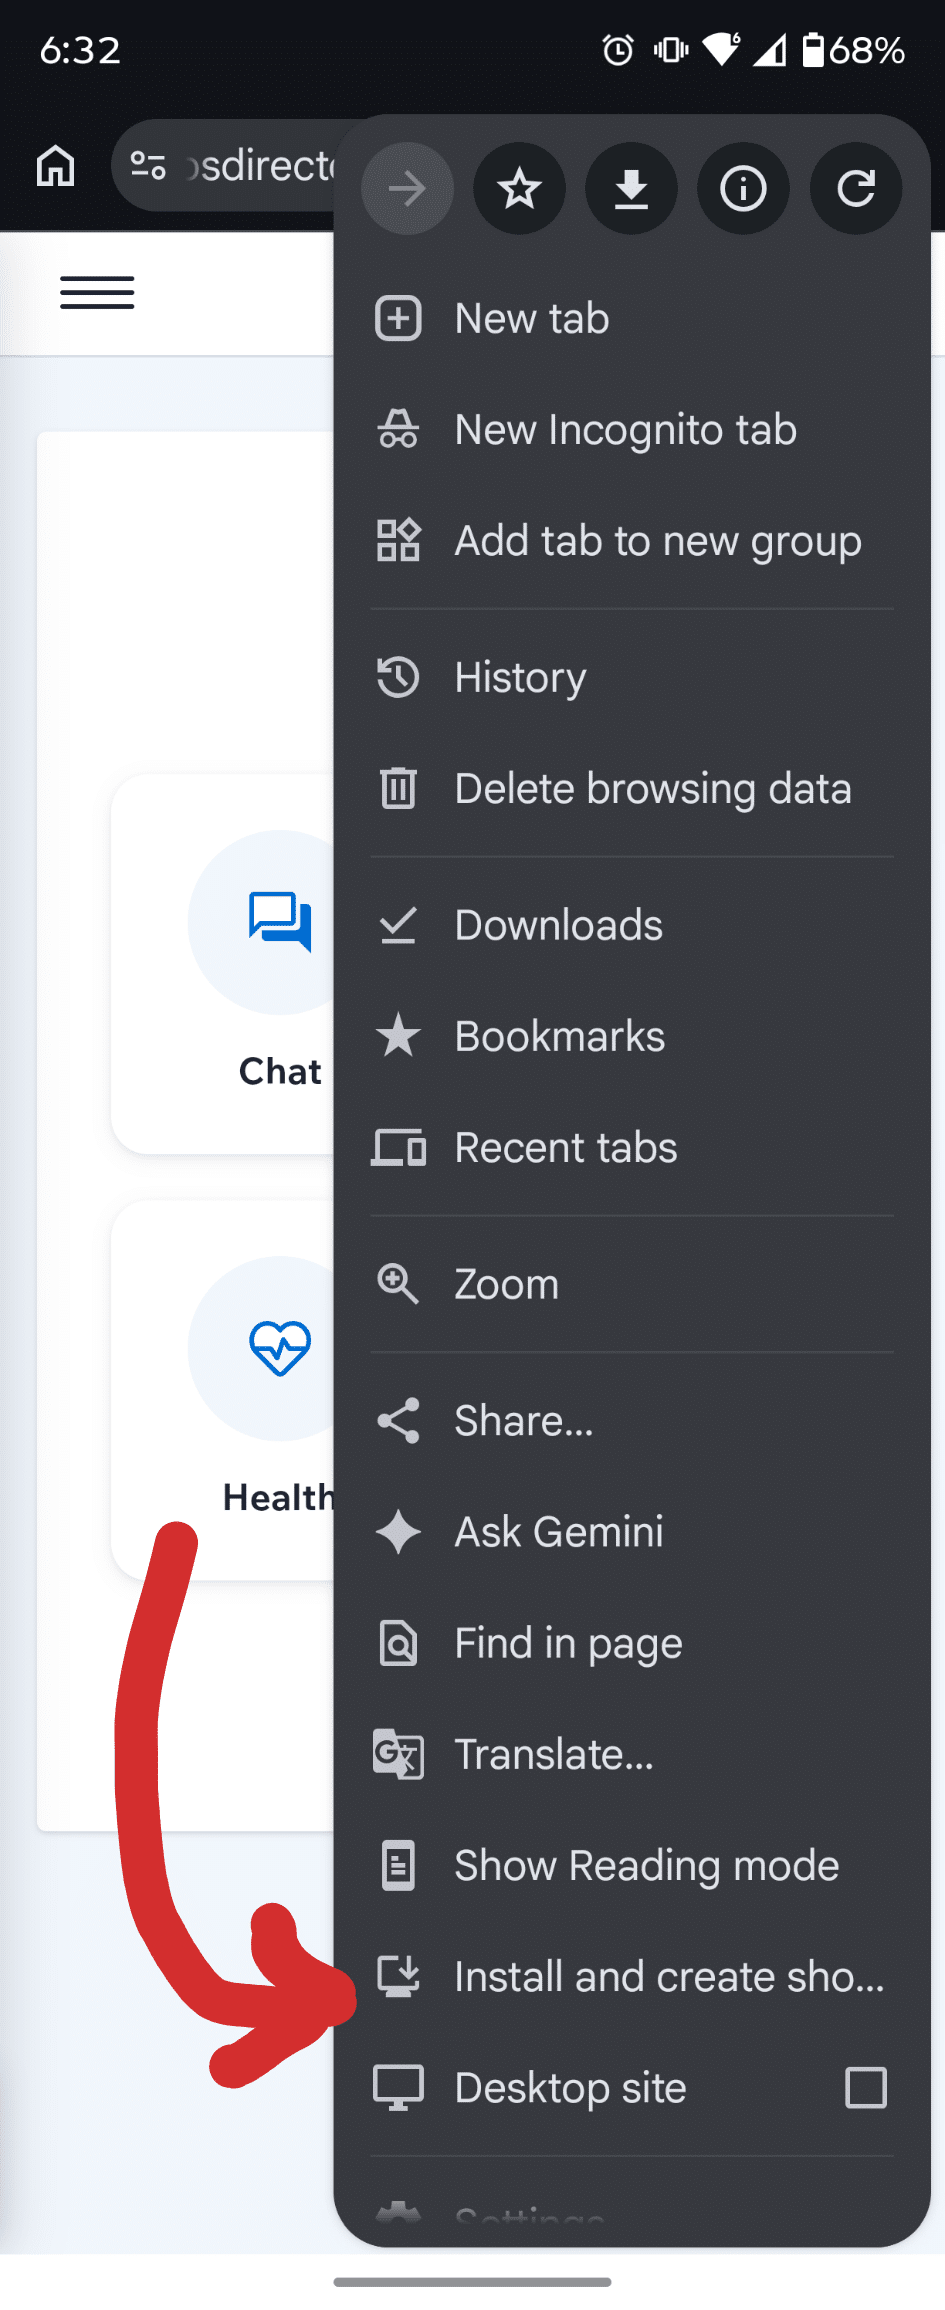Select Add tab to new group

coord(632,541)
